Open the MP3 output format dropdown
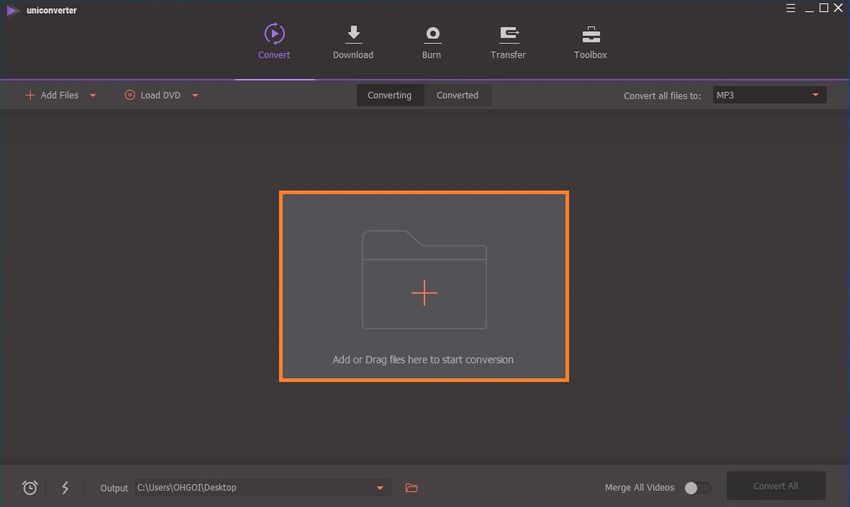Image resolution: width=850 pixels, height=507 pixels. 768,95
